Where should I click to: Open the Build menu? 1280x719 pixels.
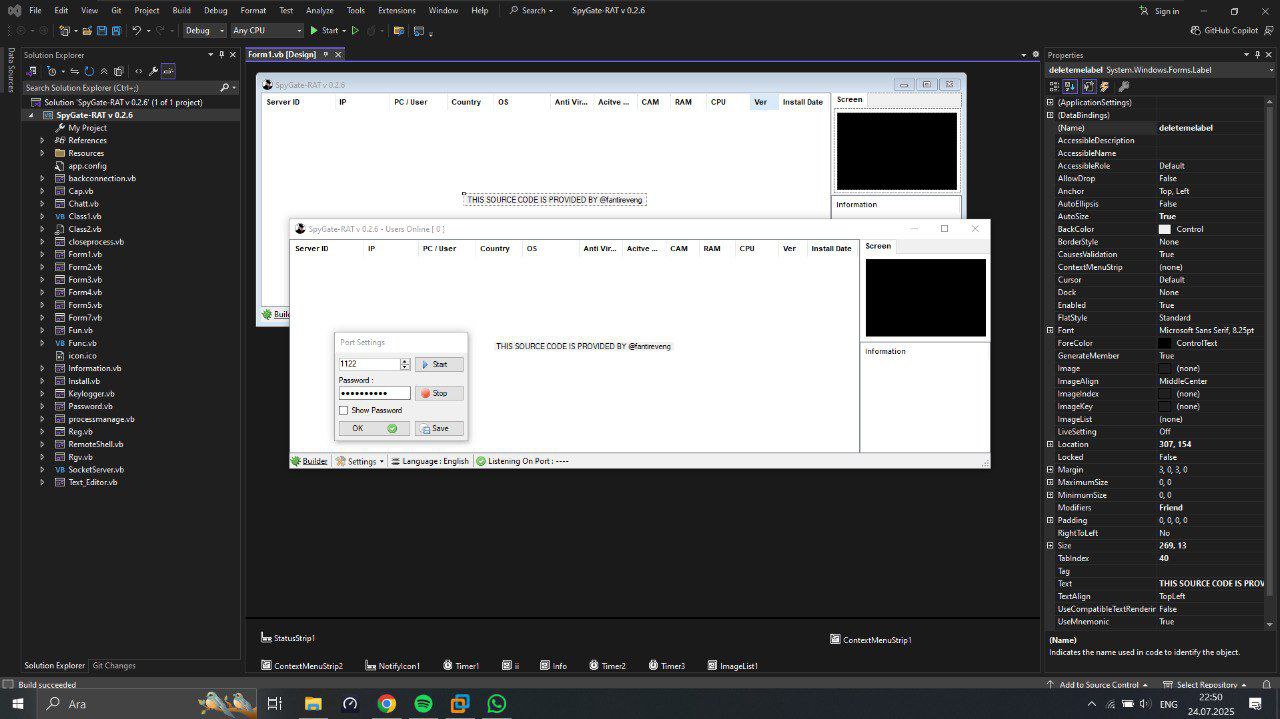pyautogui.click(x=181, y=10)
